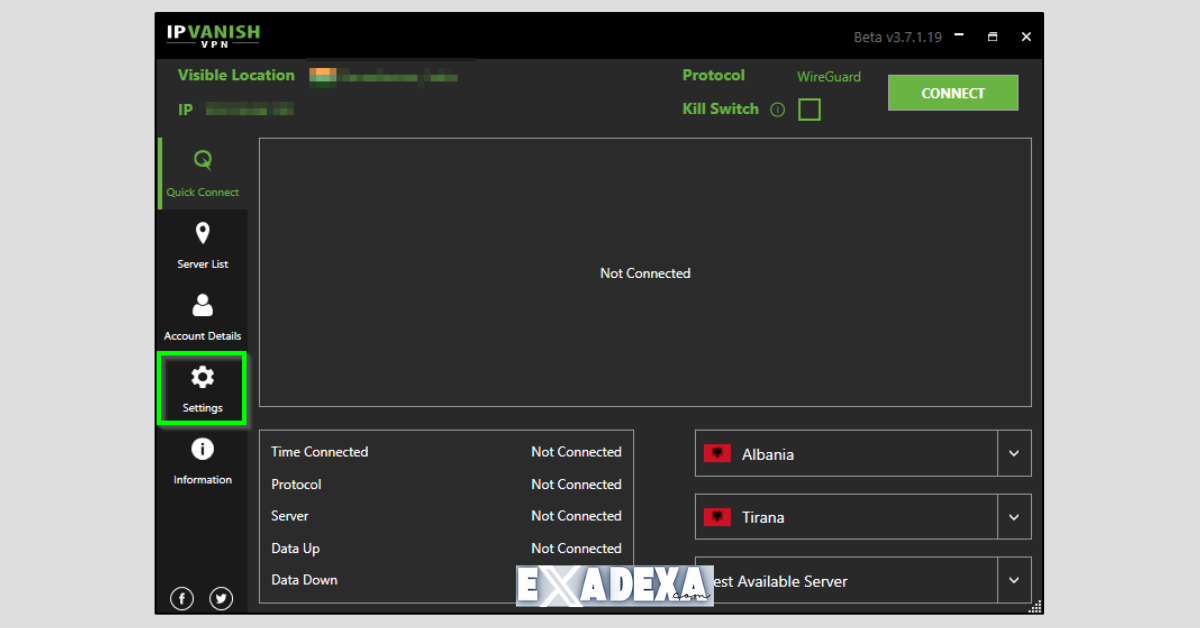Expand the Albania country dropdown
Image resolution: width=1200 pixels, height=628 pixels.
click(1013, 453)
